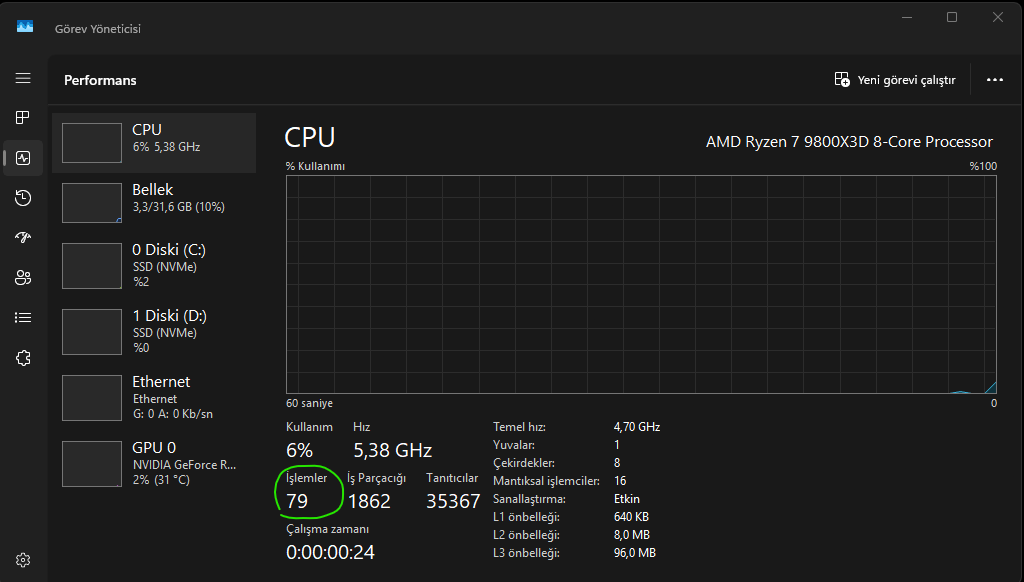Select the Bellek memory entry
Viewport: 1024px width, 582px height.
154,202
